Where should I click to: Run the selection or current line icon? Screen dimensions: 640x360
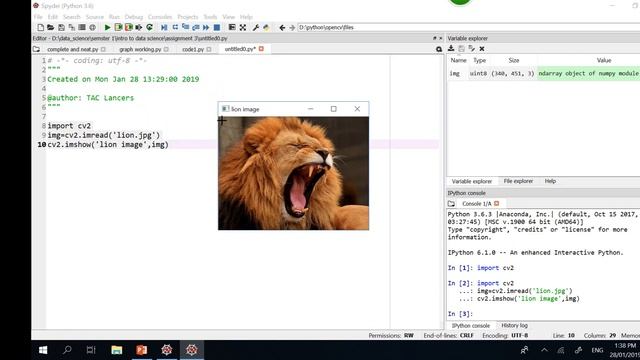[139, 27]
